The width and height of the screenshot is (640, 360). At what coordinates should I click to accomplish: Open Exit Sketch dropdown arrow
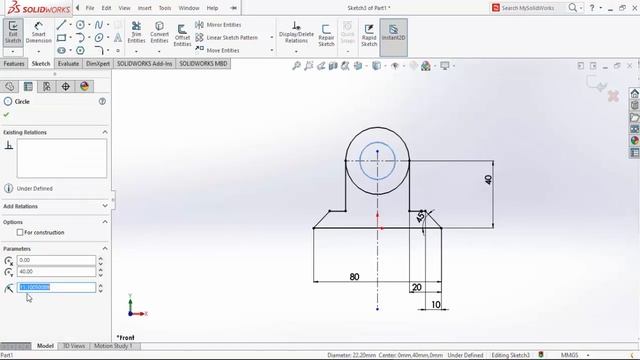(x=13, y=52)
